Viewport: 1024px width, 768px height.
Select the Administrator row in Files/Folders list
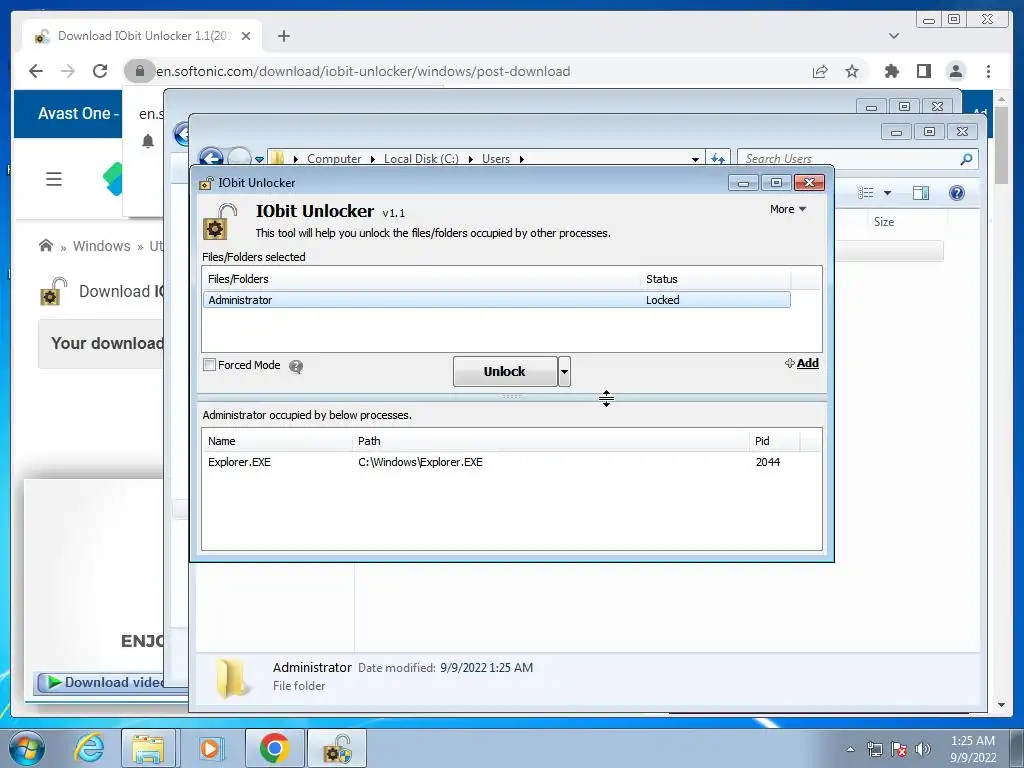click(x=496, y=300)
